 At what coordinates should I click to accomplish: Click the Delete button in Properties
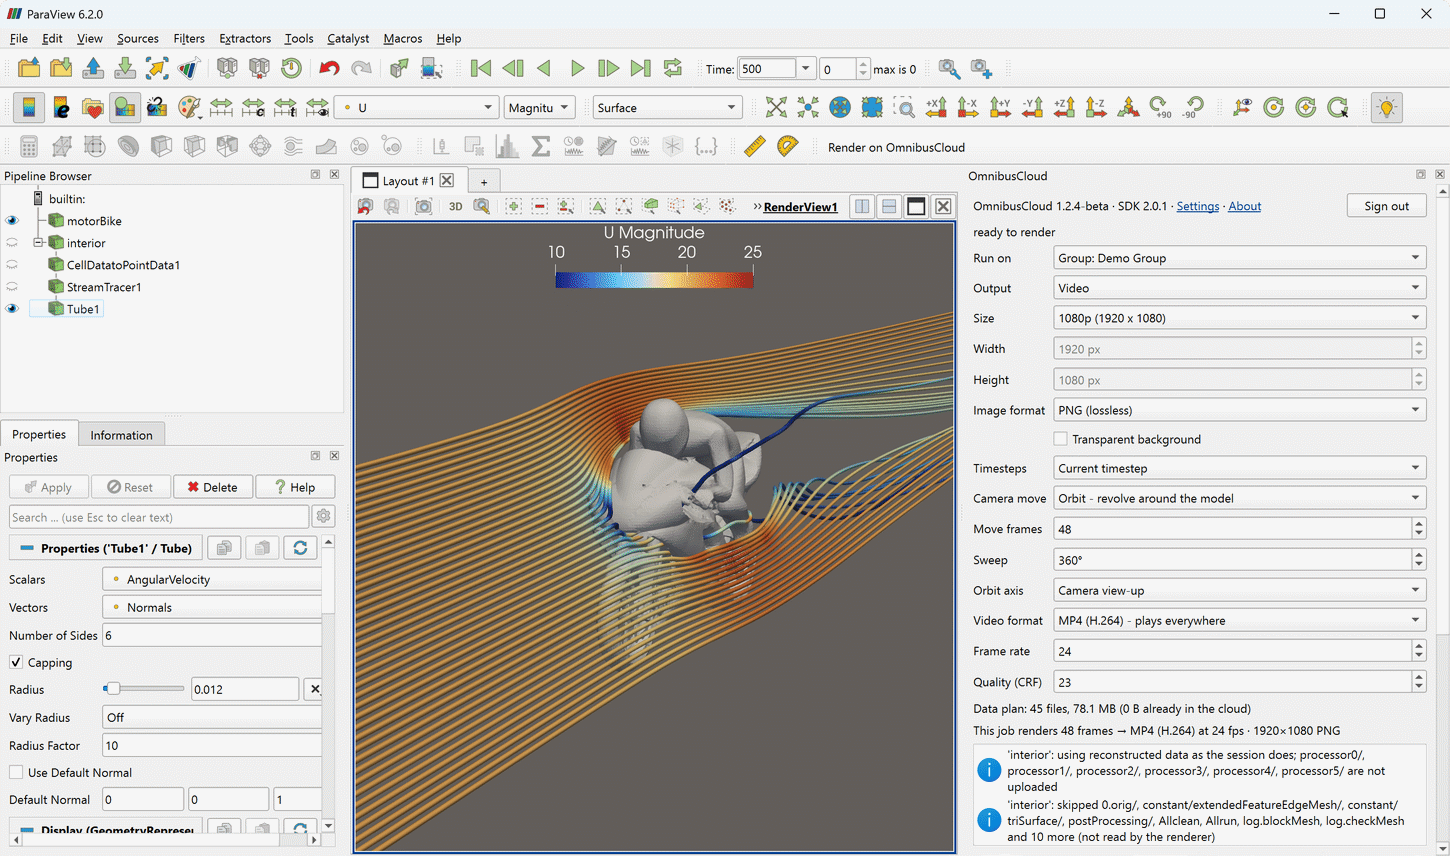[x=212, y=487]
